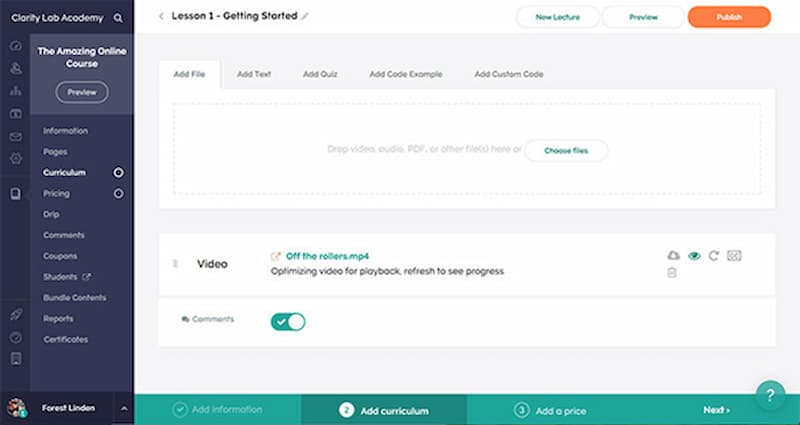Open the Off the rollers.mp4 file link
The width and height of the screenshot is (800, 425).
click(x=327, y=256)
